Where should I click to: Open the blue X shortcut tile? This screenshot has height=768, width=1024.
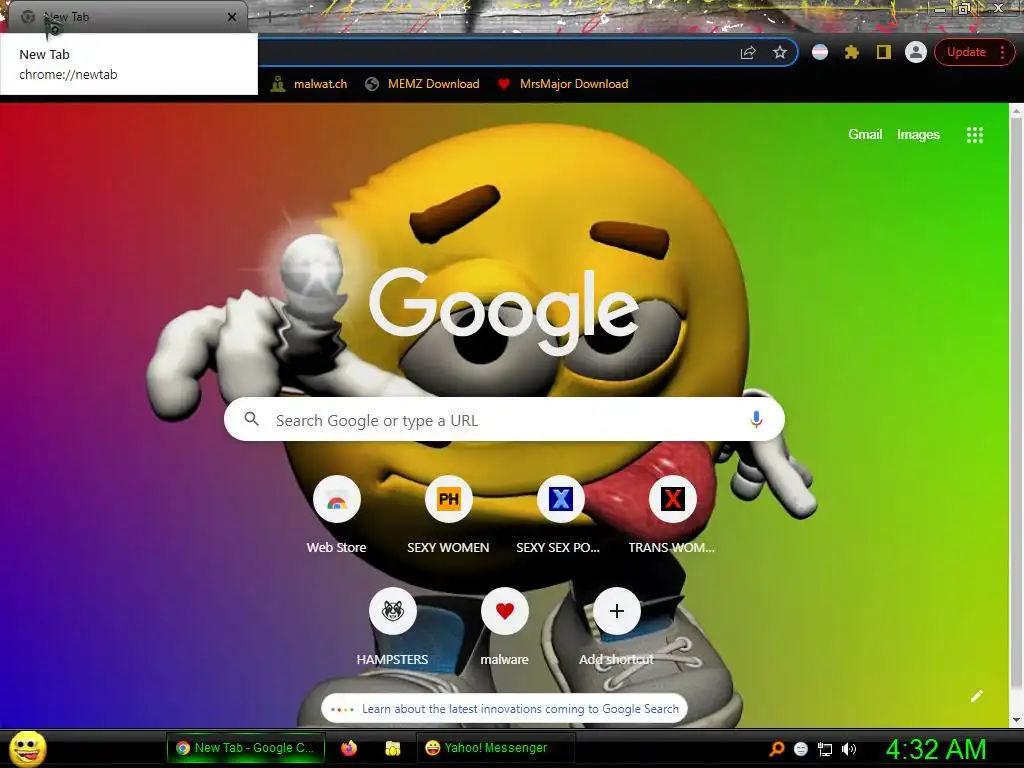click(x=560, y=500)
